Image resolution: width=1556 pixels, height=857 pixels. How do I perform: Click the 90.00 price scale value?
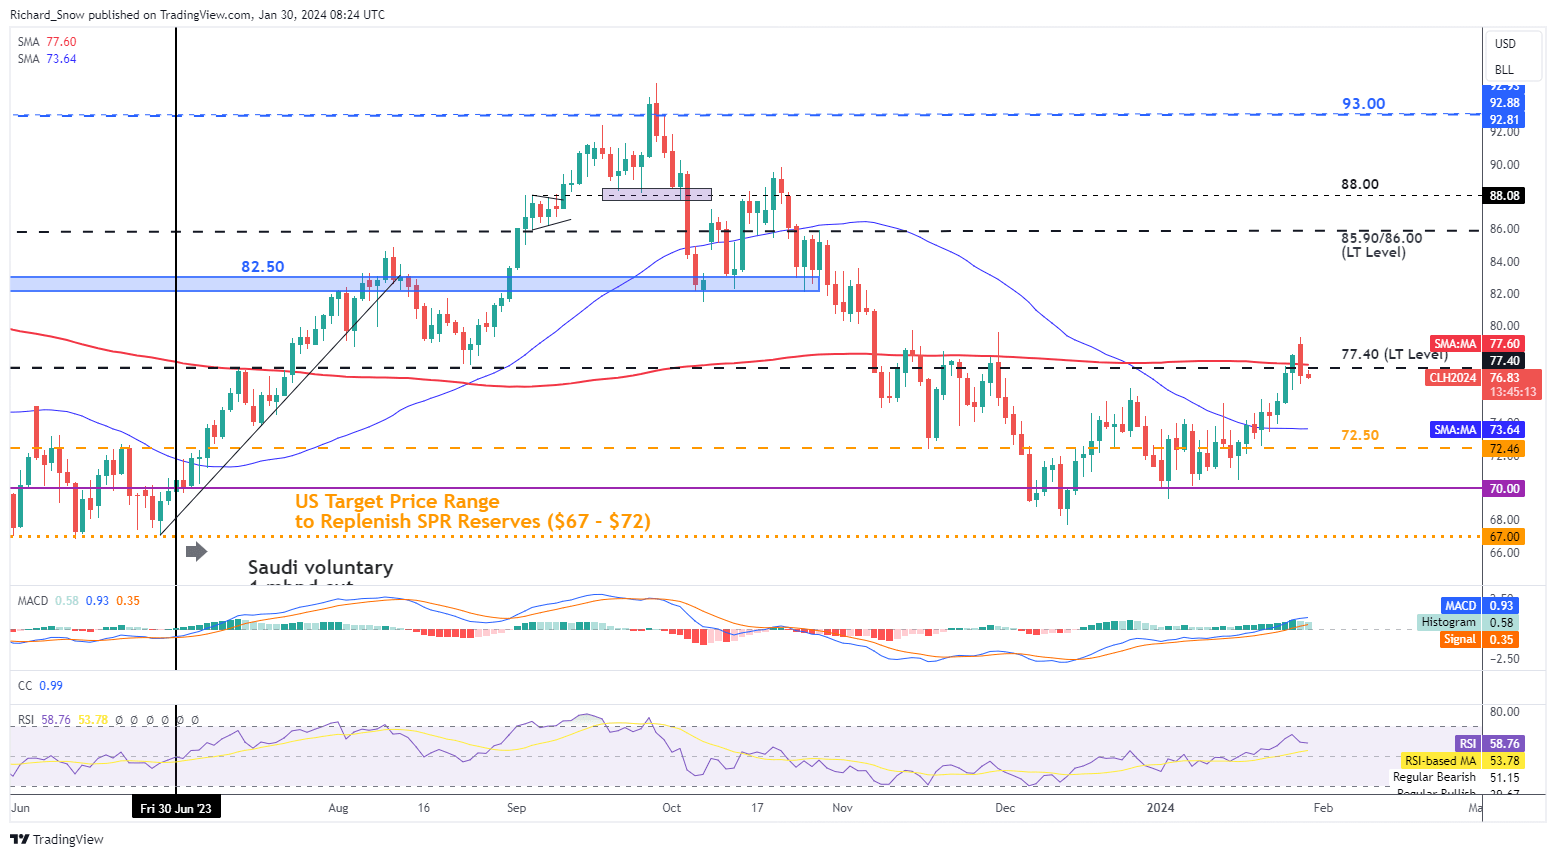coord(1504,165)
